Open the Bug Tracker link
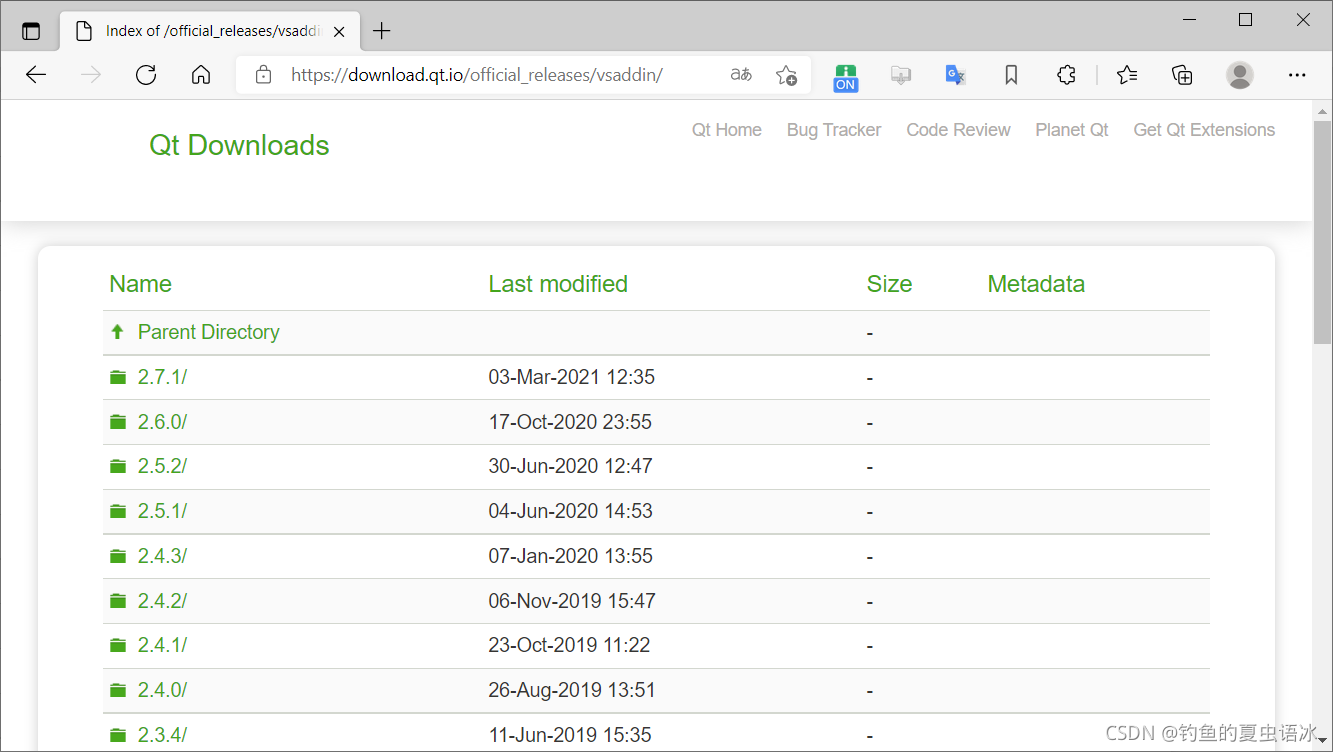Screen dimensions: 1333x752 (834, 130)
